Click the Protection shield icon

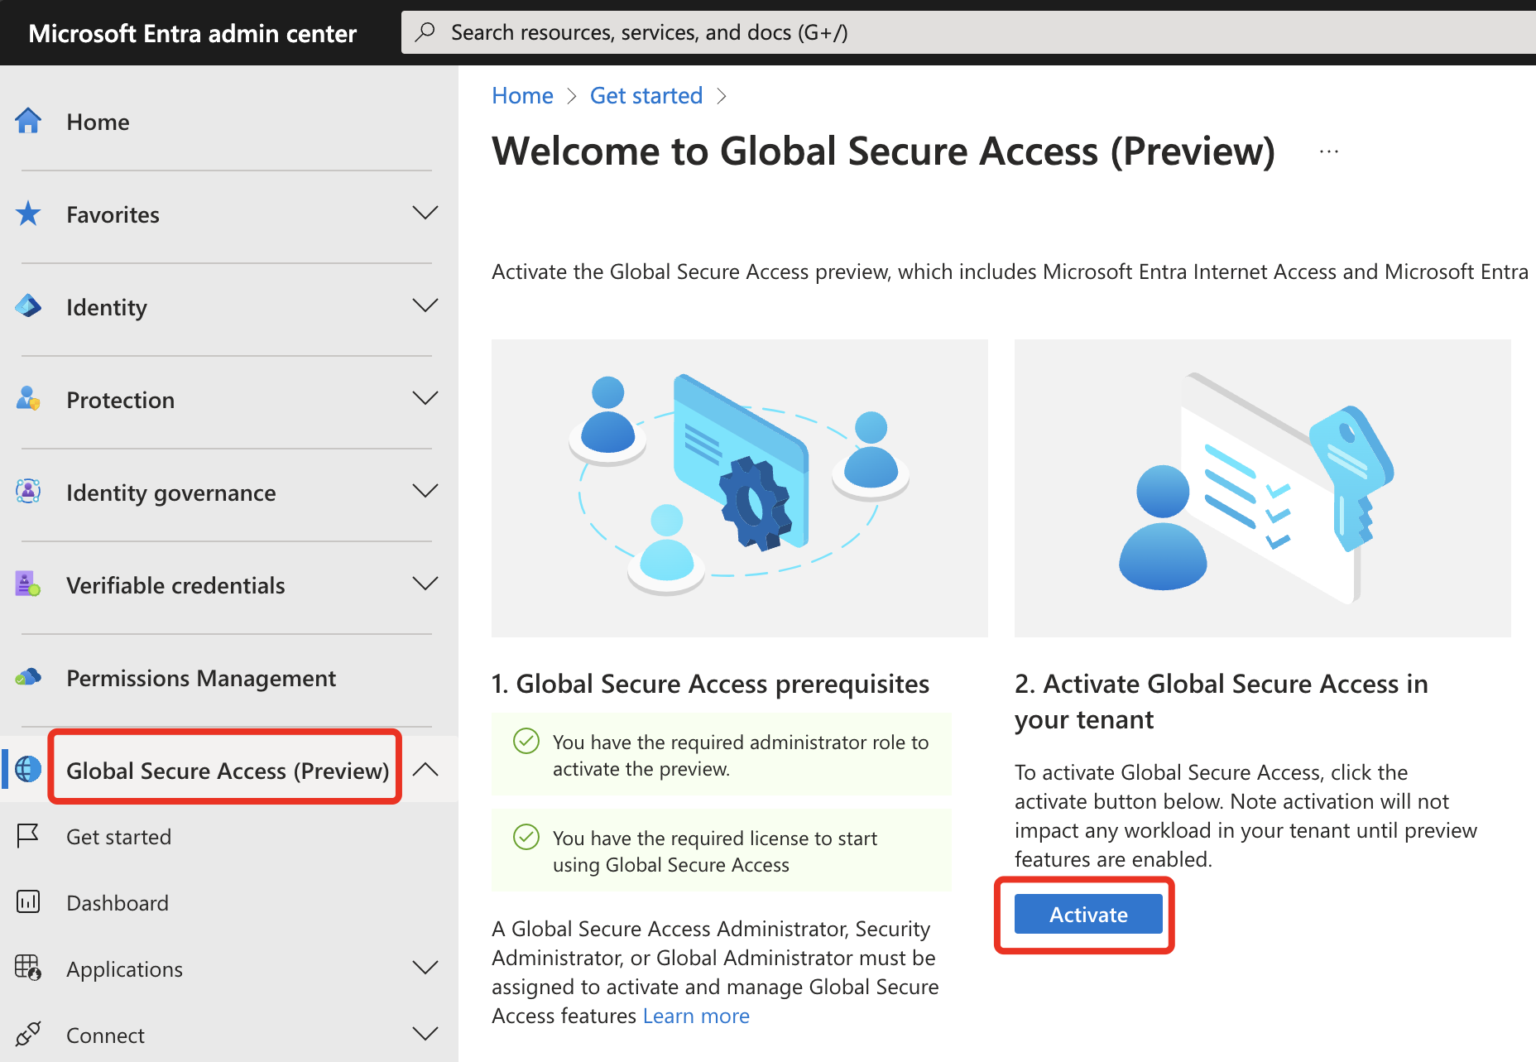pyautogui.click(x=28, y=398)
